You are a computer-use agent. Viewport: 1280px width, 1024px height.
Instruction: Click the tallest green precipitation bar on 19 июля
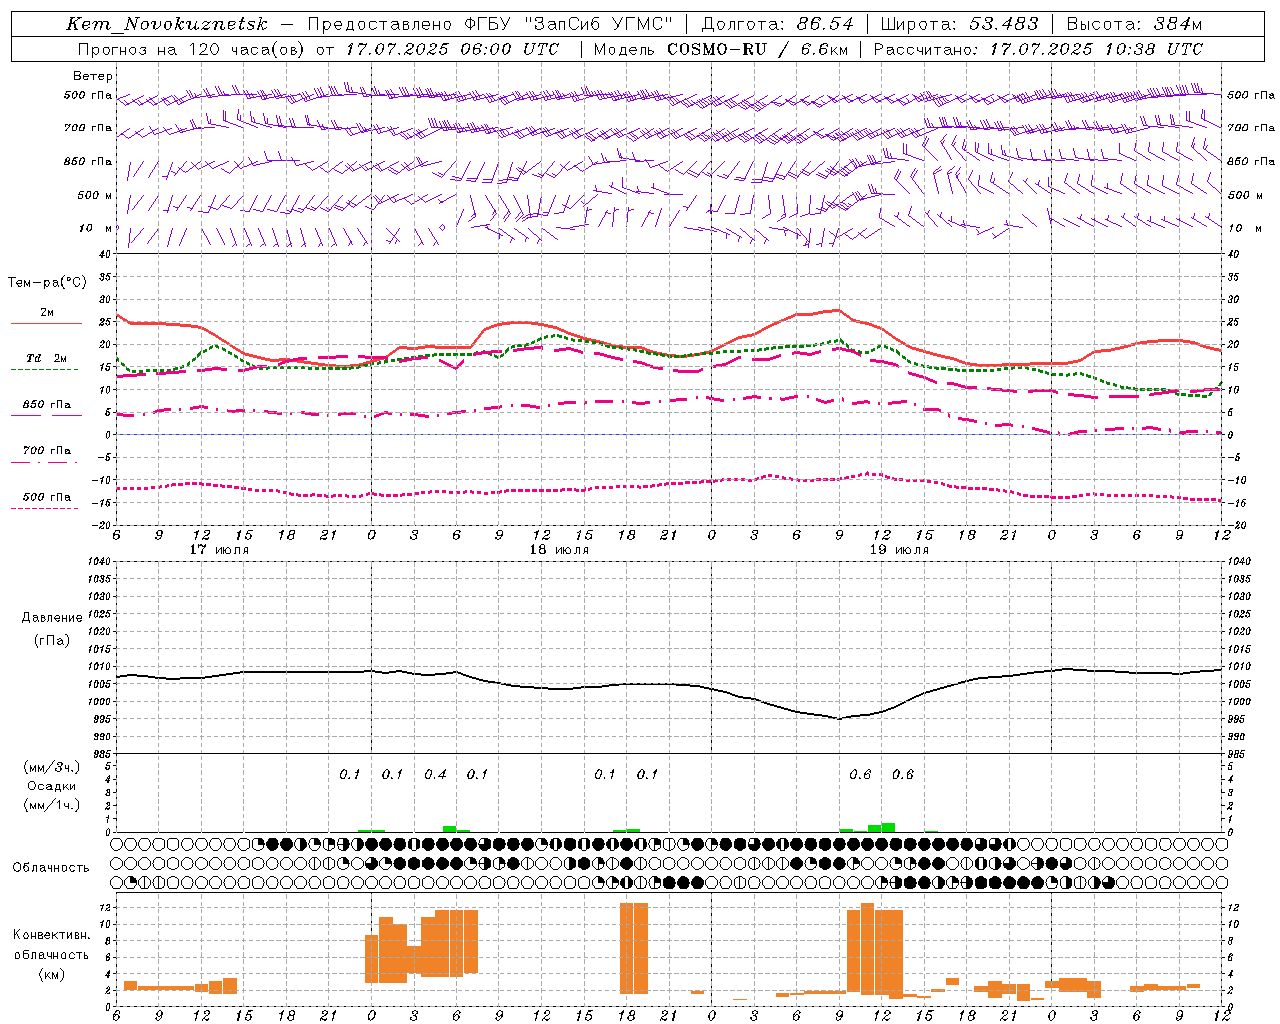(x=888, y=827)
